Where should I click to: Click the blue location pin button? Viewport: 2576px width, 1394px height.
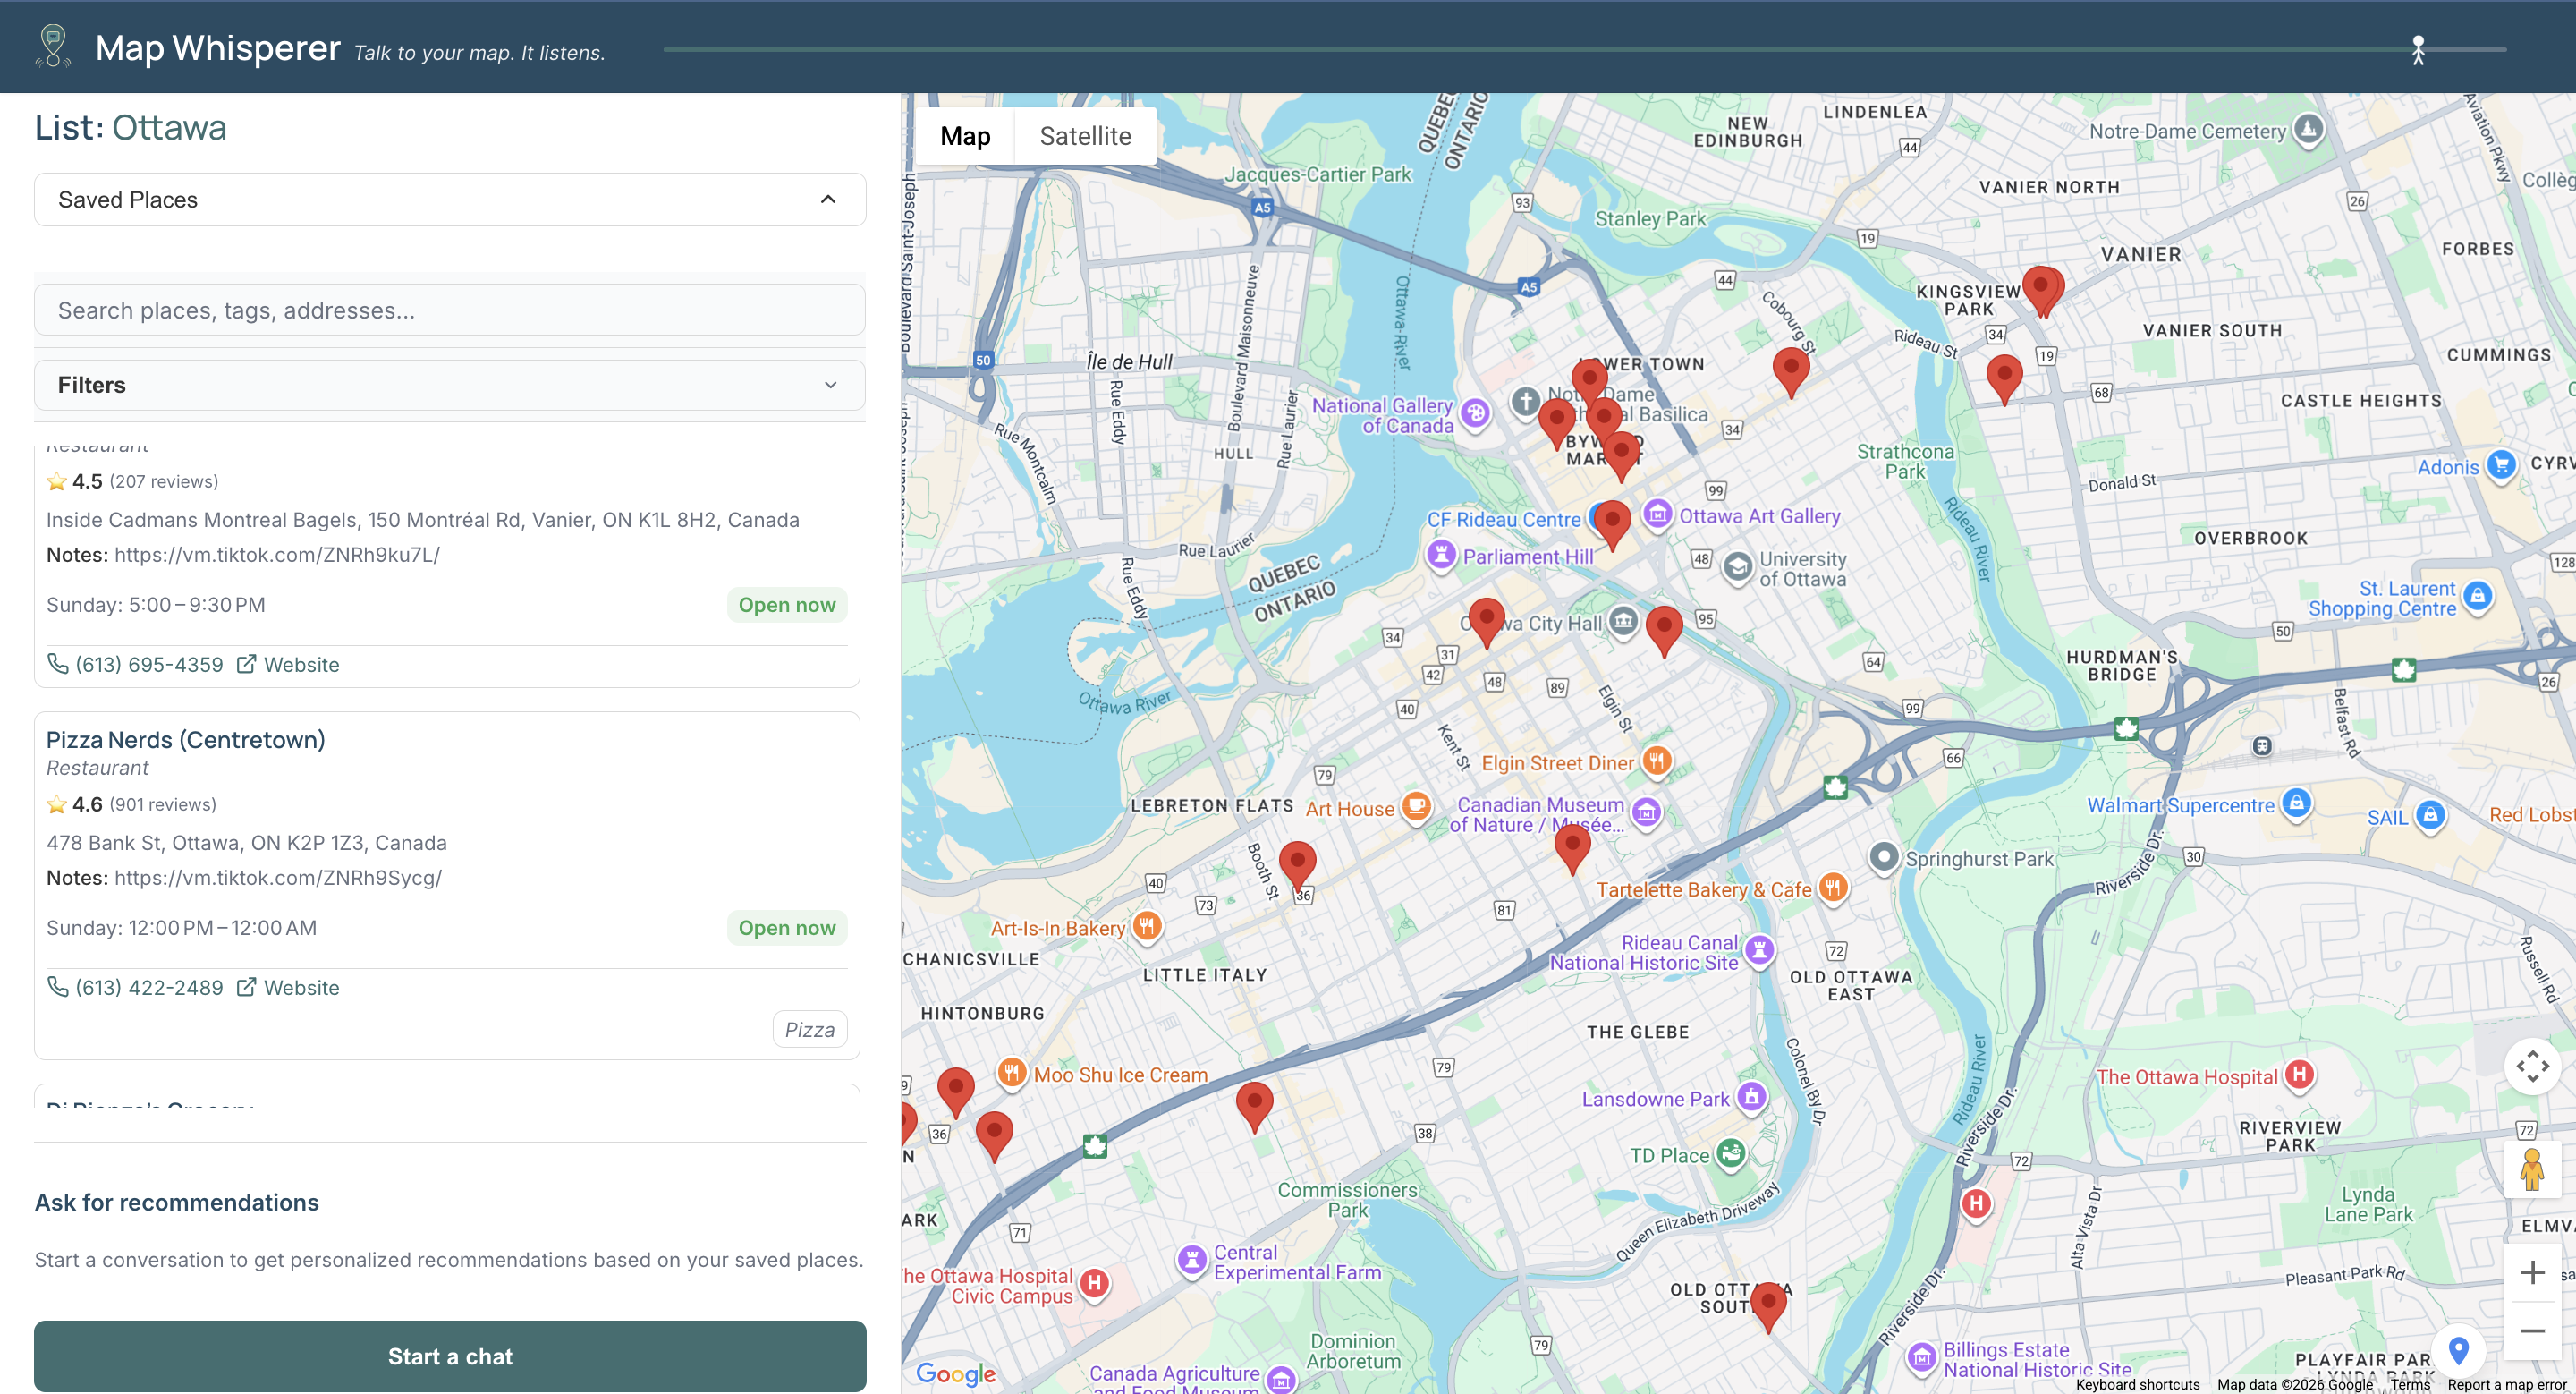click(2458, 1351)
